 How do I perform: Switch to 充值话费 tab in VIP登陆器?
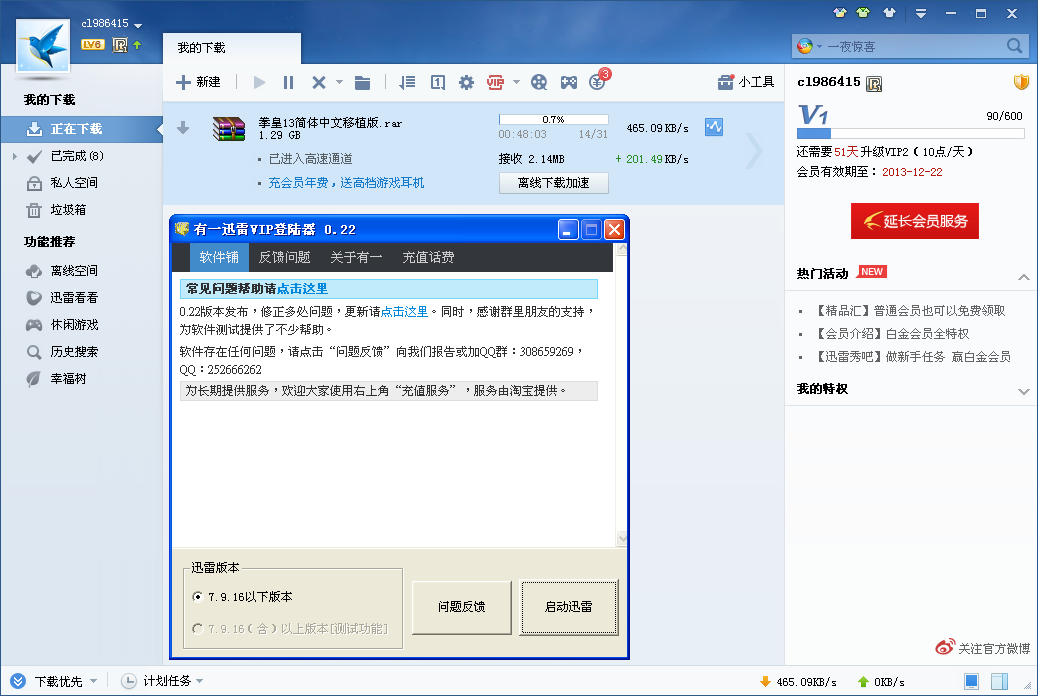click(x=428, y=257)
